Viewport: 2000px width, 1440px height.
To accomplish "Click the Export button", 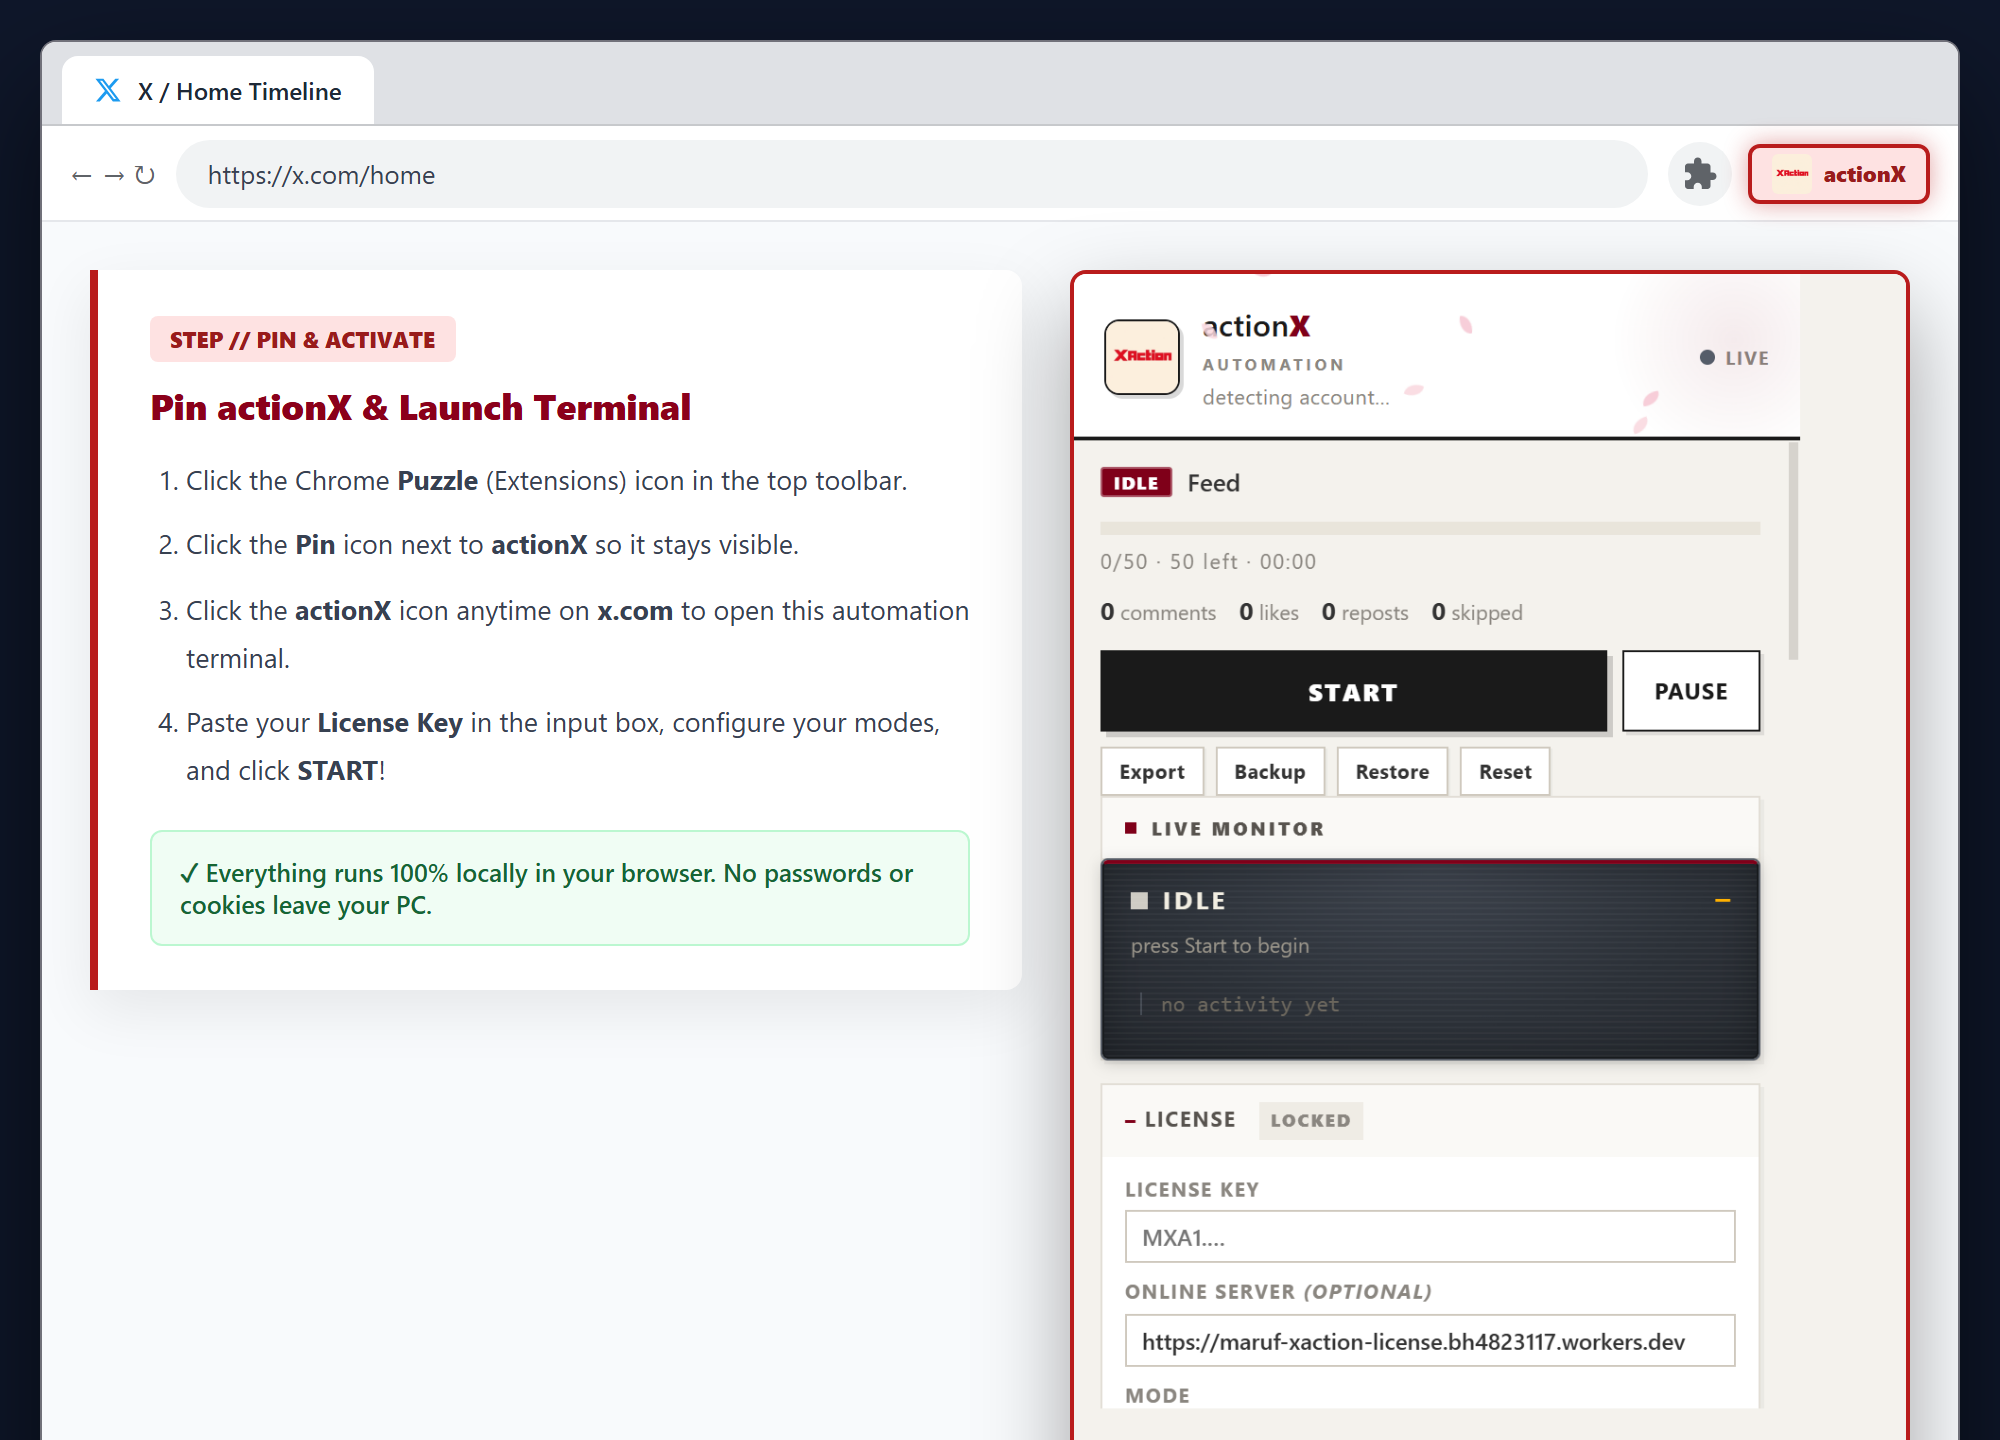I will [x=1152, y=772].
